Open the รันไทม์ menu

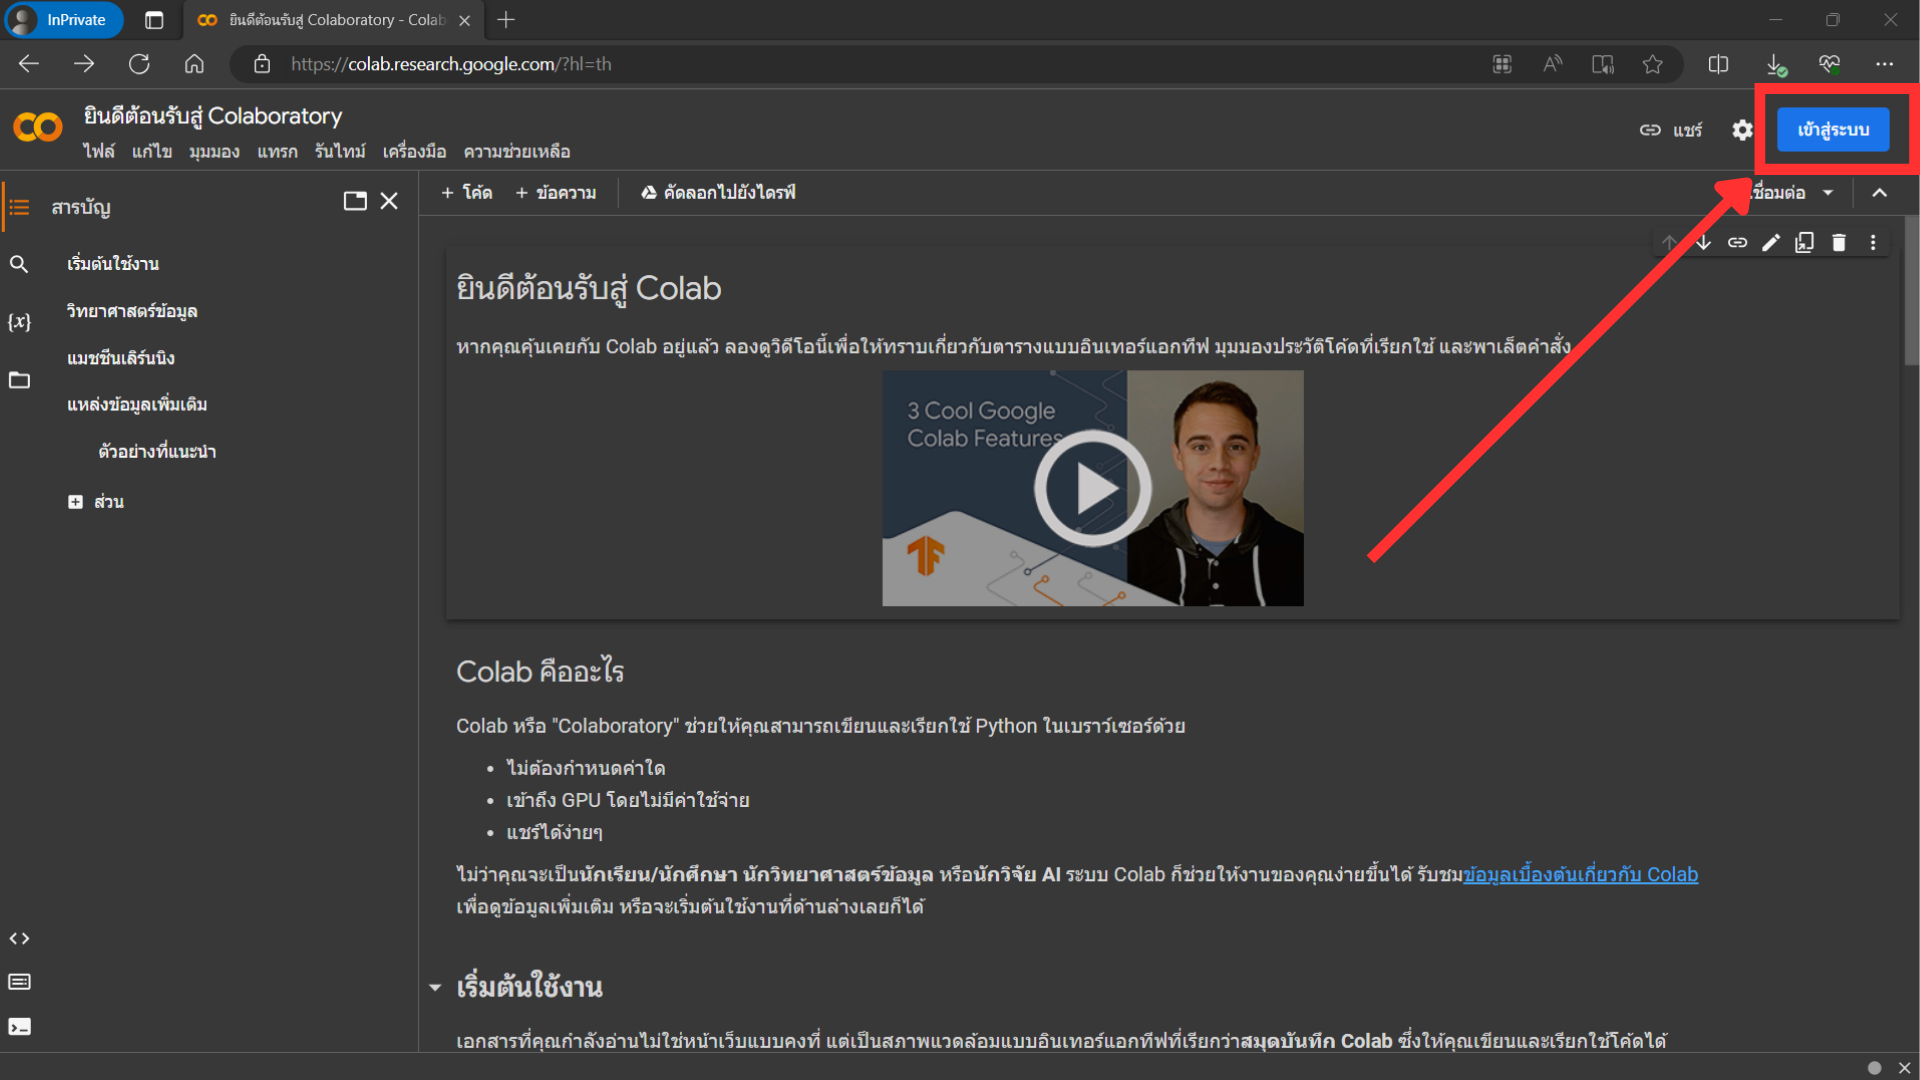[x=340, y=152]
